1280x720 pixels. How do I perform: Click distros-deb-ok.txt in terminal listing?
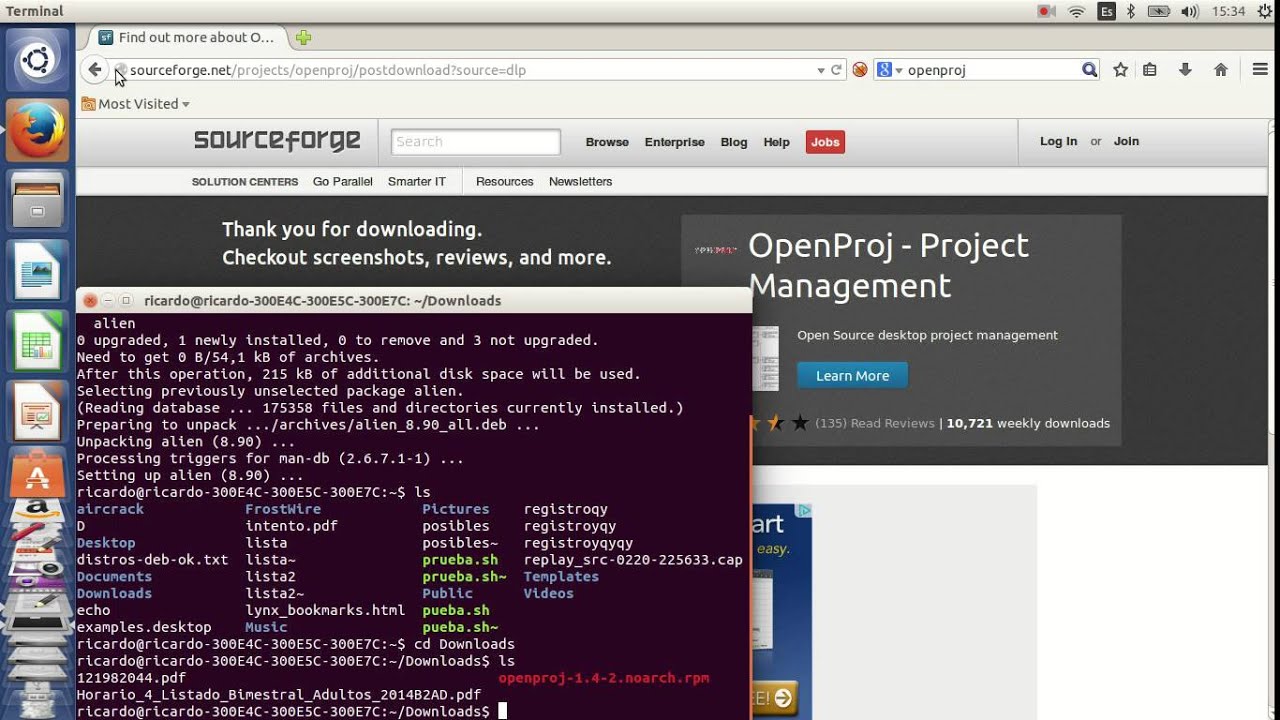coord(153,560)
